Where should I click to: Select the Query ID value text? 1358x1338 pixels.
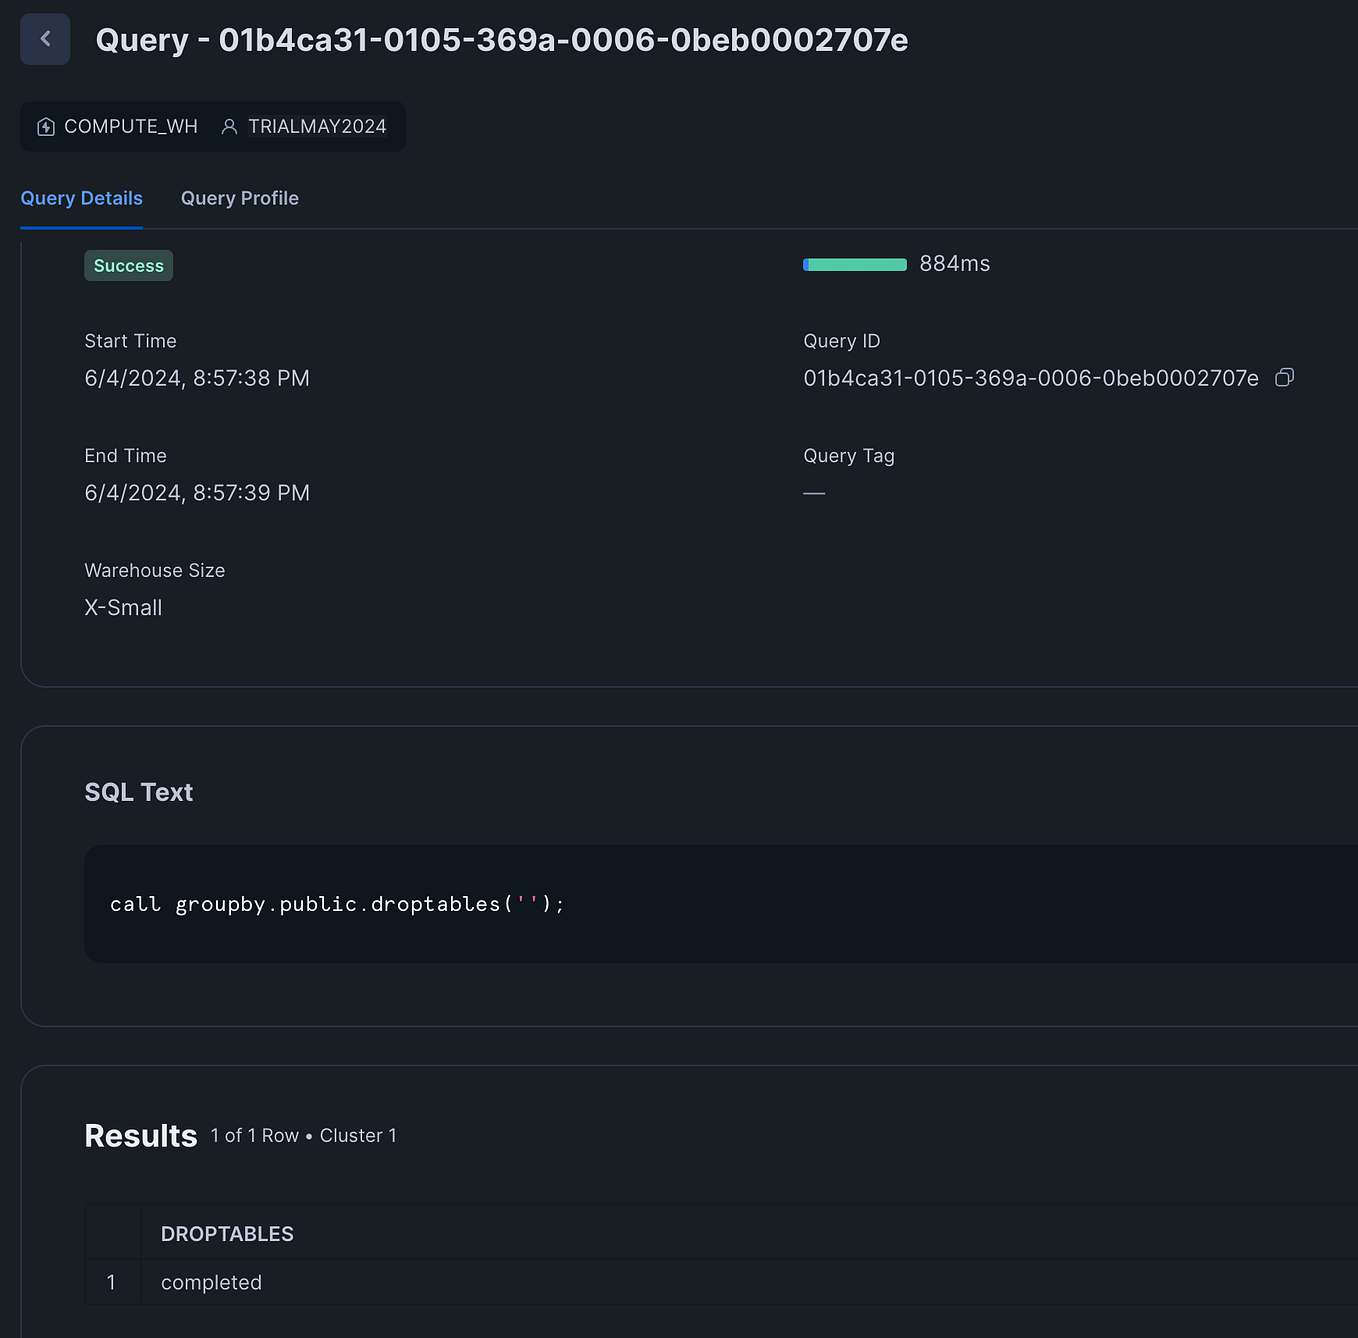1031,378
